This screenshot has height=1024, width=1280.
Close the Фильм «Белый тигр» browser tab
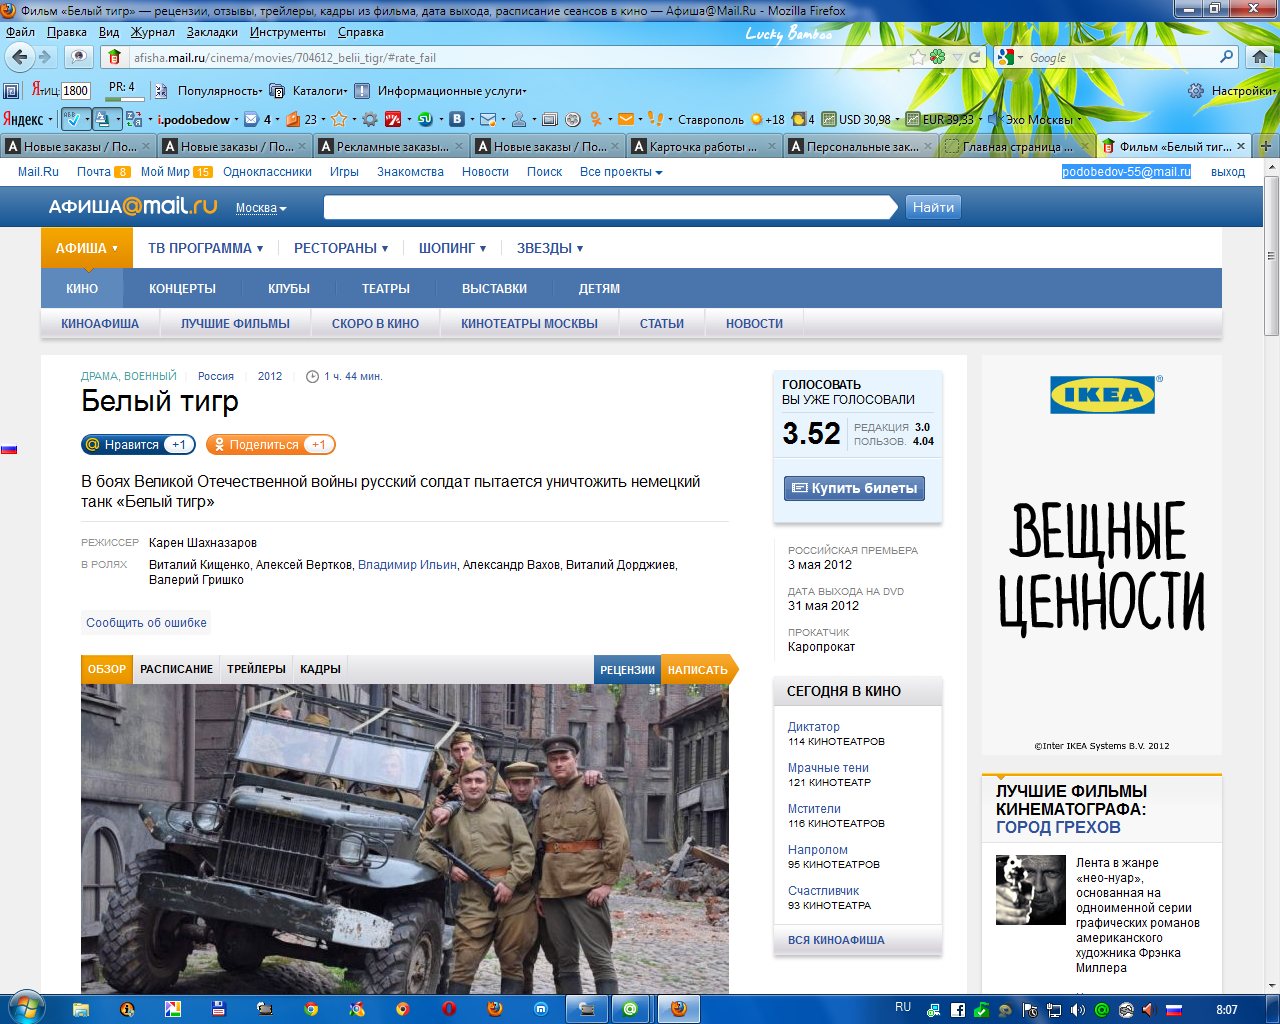[x=1241, y=146]
